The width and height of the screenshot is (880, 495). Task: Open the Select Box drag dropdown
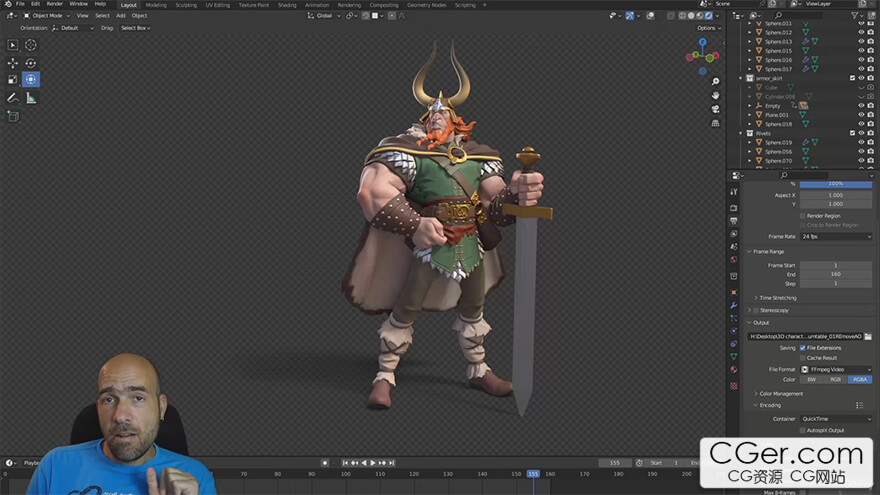135,28
